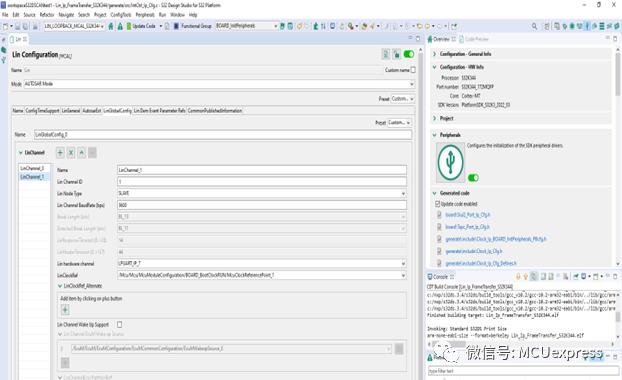Click the lock icon beside Lin Configuration toggle
Image resolution: width=622 pixels, height=380 pixels.
coord(396,54)
